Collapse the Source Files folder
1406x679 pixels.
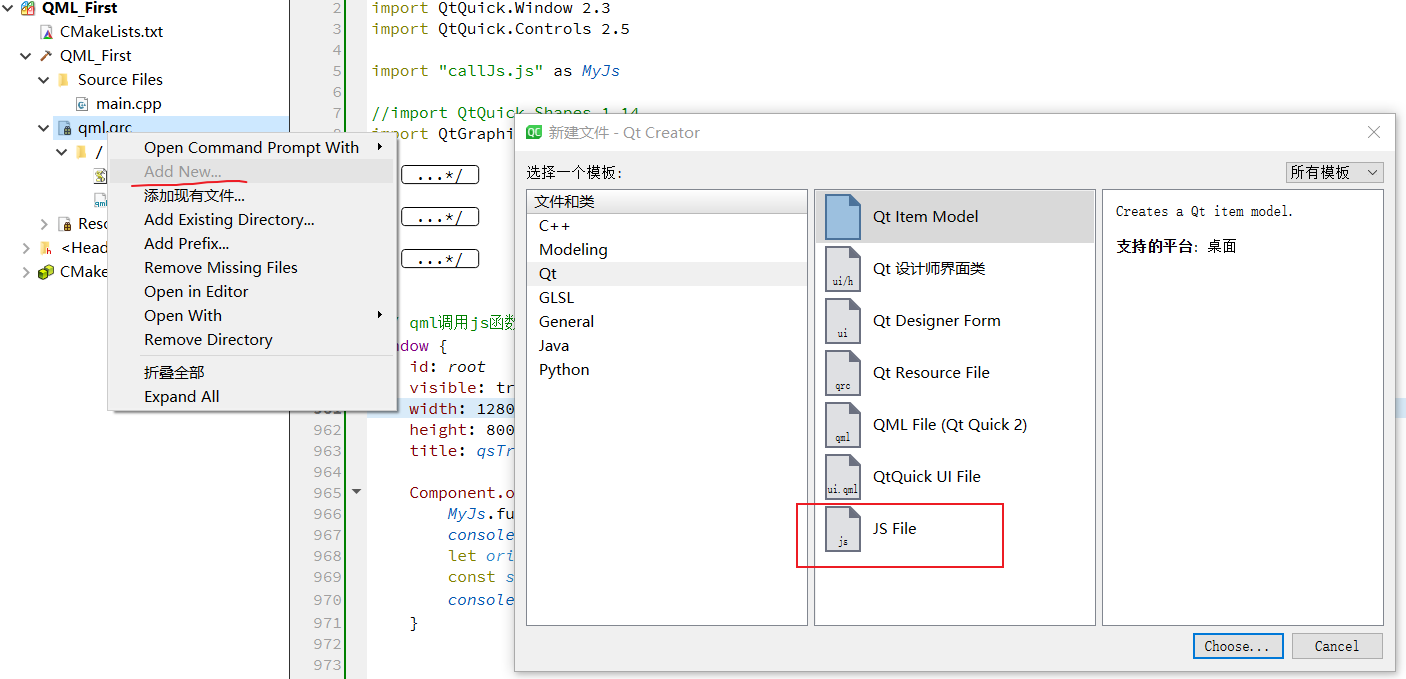click(44, 80)
